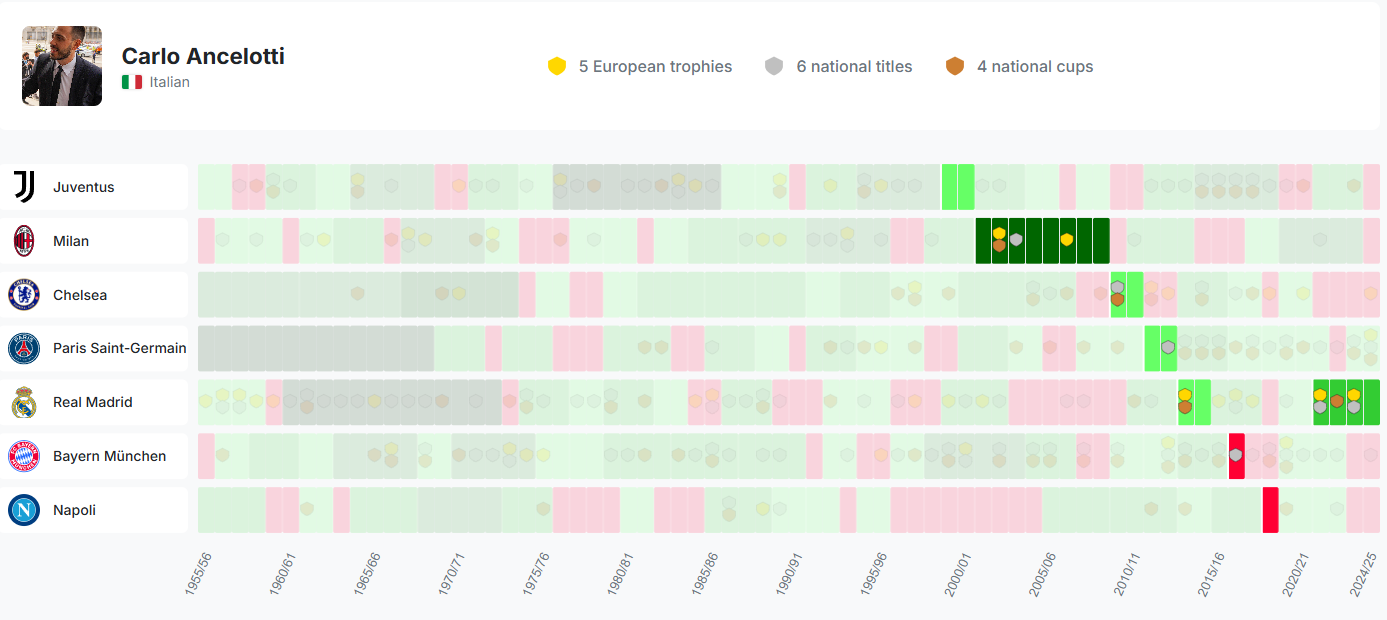This screenshot has width=1387, height=620.
Task: Click Carlo Ancelotti's profile photo
Action: pyautogui.click(x=62, y=66)
